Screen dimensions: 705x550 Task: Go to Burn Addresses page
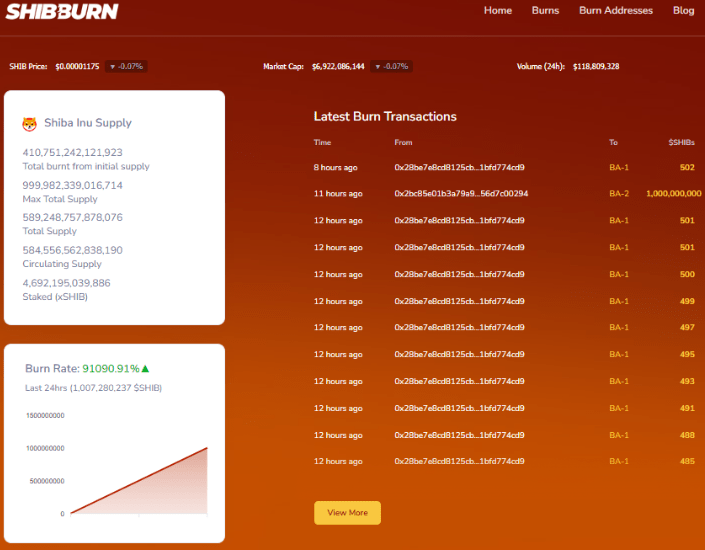click(615, 11)
